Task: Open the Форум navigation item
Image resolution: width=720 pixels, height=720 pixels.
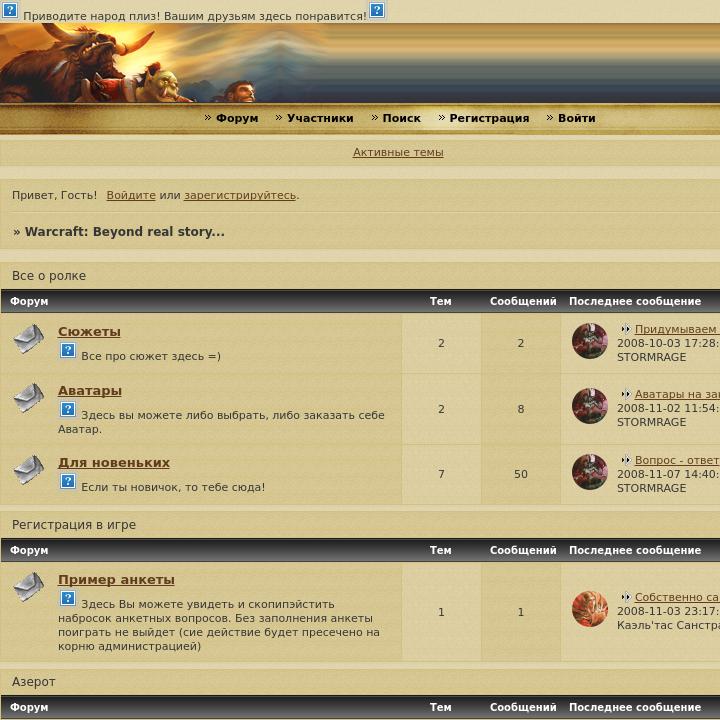Action: click(x=237, y=118)
